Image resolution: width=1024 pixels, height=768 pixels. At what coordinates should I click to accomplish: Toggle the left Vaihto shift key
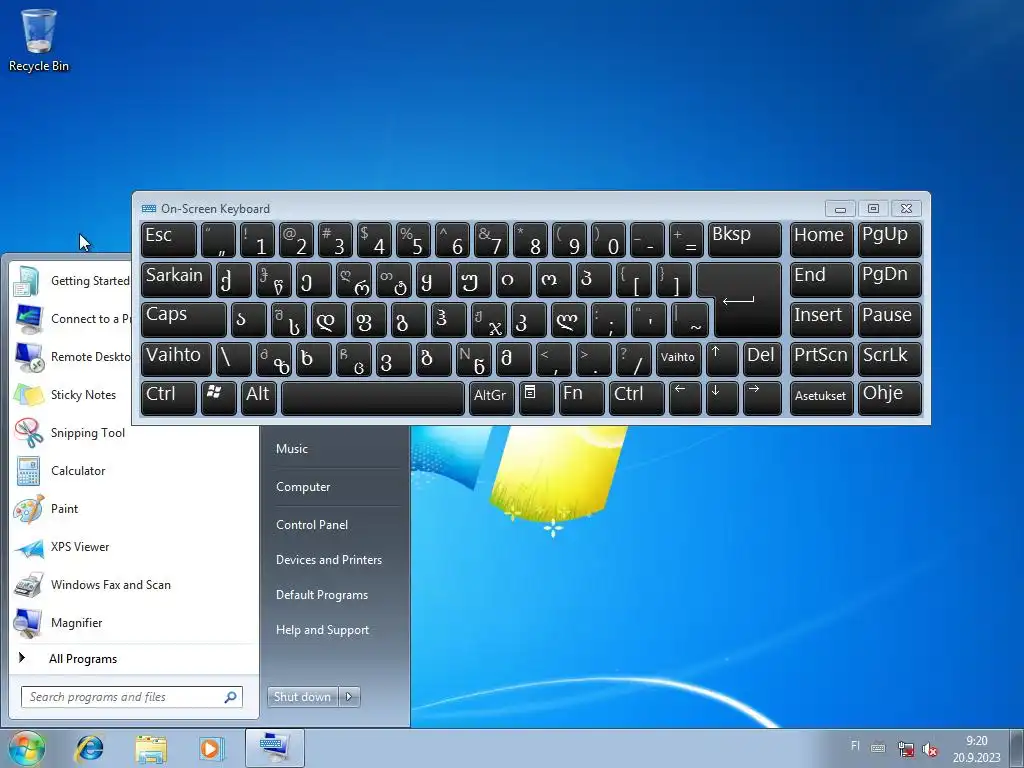coord(176,359)
